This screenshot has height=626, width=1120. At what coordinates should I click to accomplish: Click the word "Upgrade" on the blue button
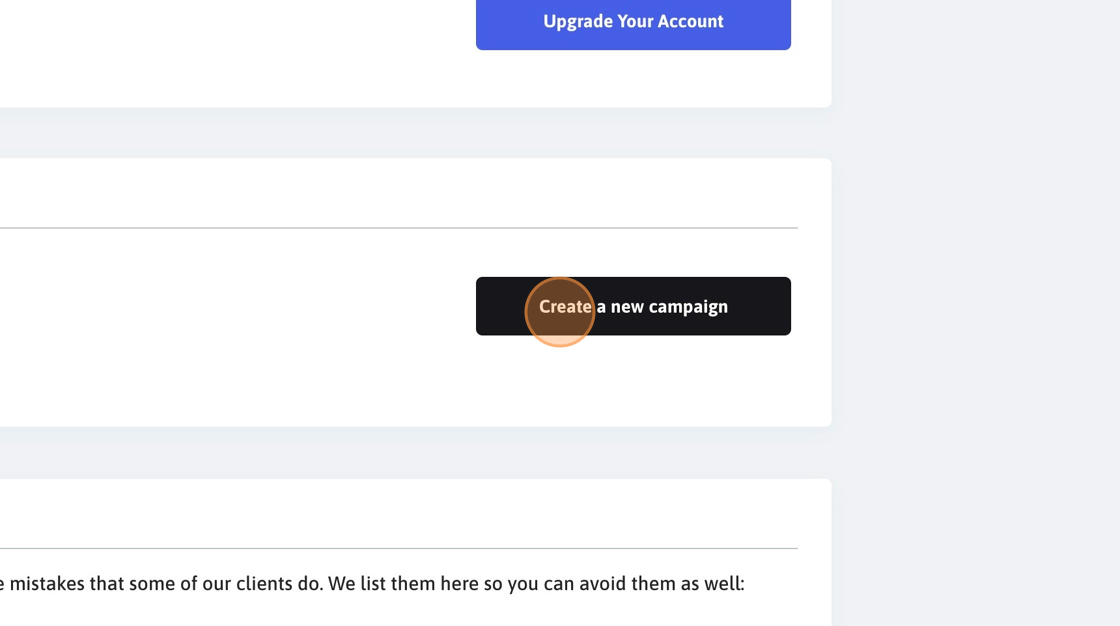pos(578,21)
